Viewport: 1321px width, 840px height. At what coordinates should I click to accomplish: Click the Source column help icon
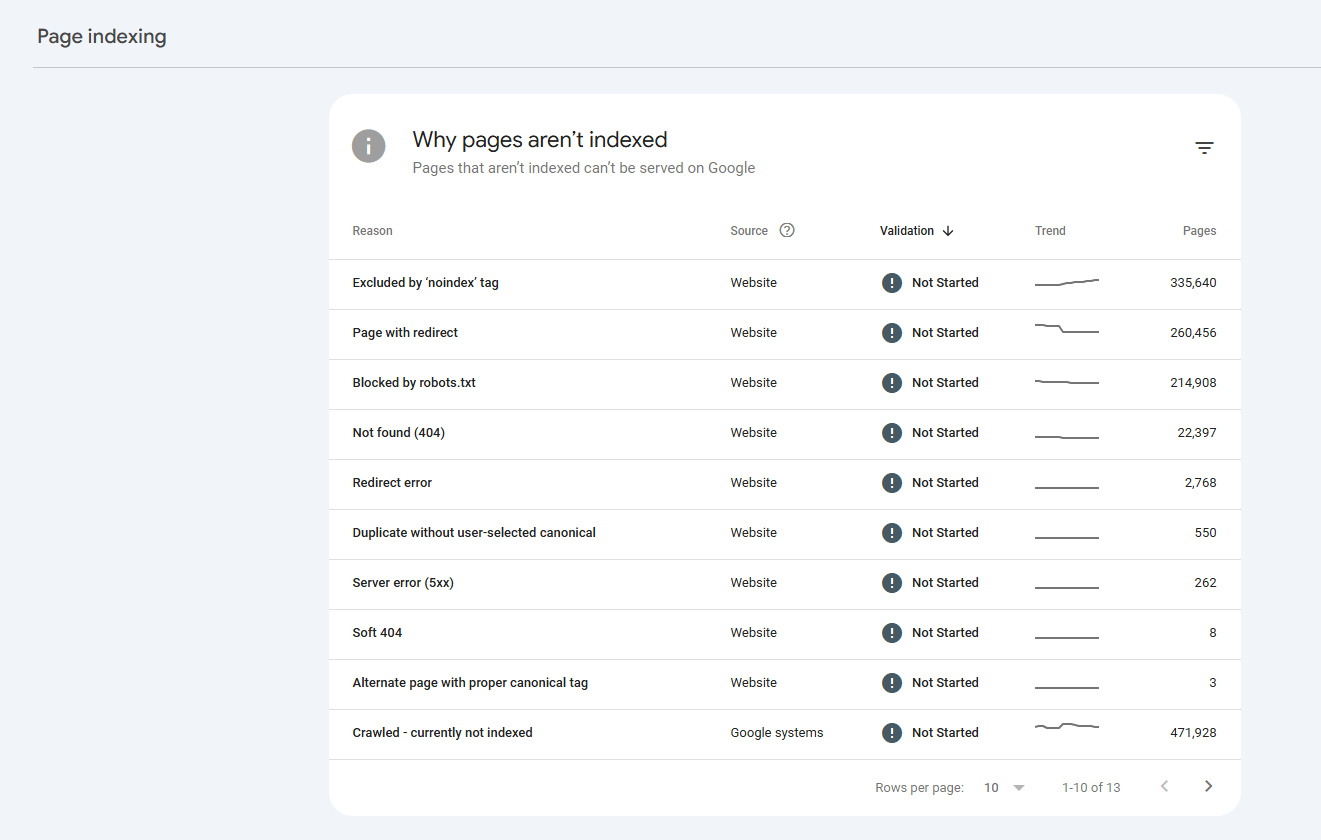[787, 230]
